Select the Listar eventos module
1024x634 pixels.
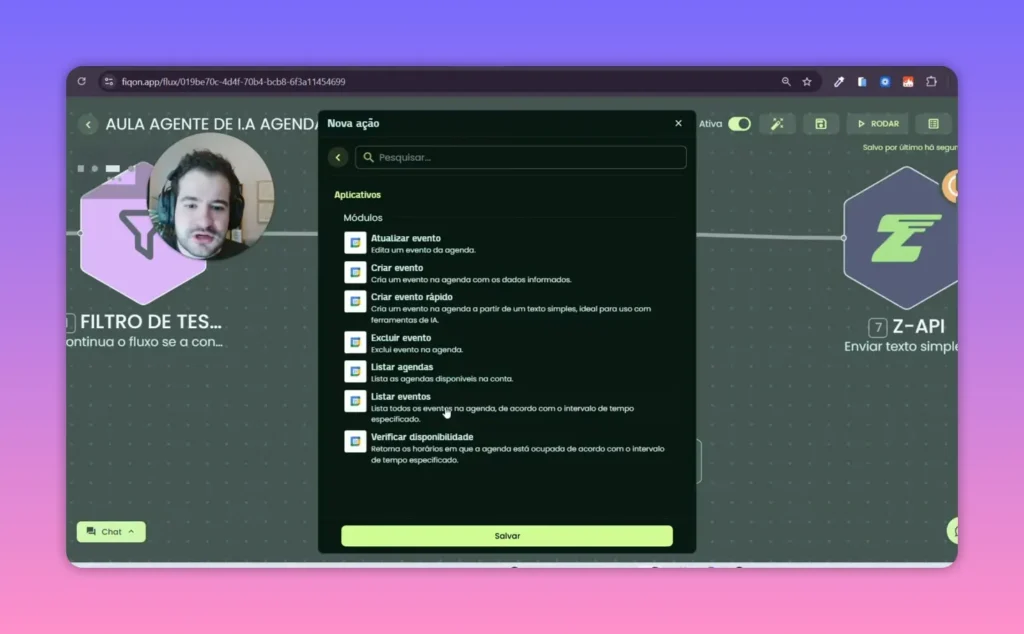(x=401, y=397)
